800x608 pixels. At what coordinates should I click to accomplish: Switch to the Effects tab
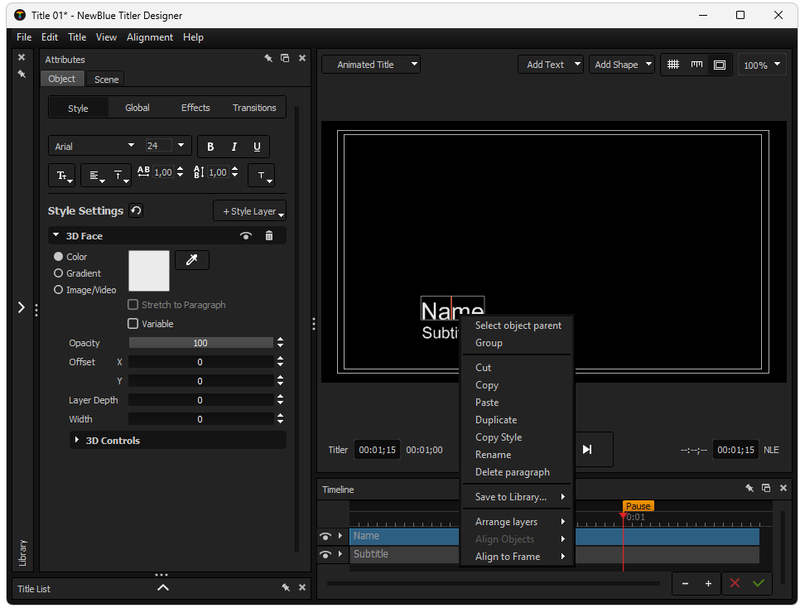[x=195, y=108]
